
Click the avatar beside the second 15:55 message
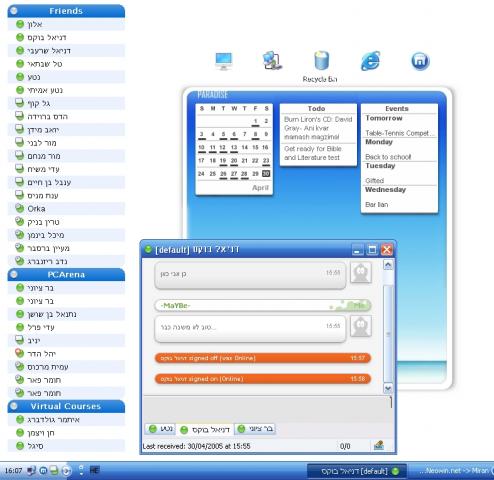pyautogui.click(x=361, y=326)
